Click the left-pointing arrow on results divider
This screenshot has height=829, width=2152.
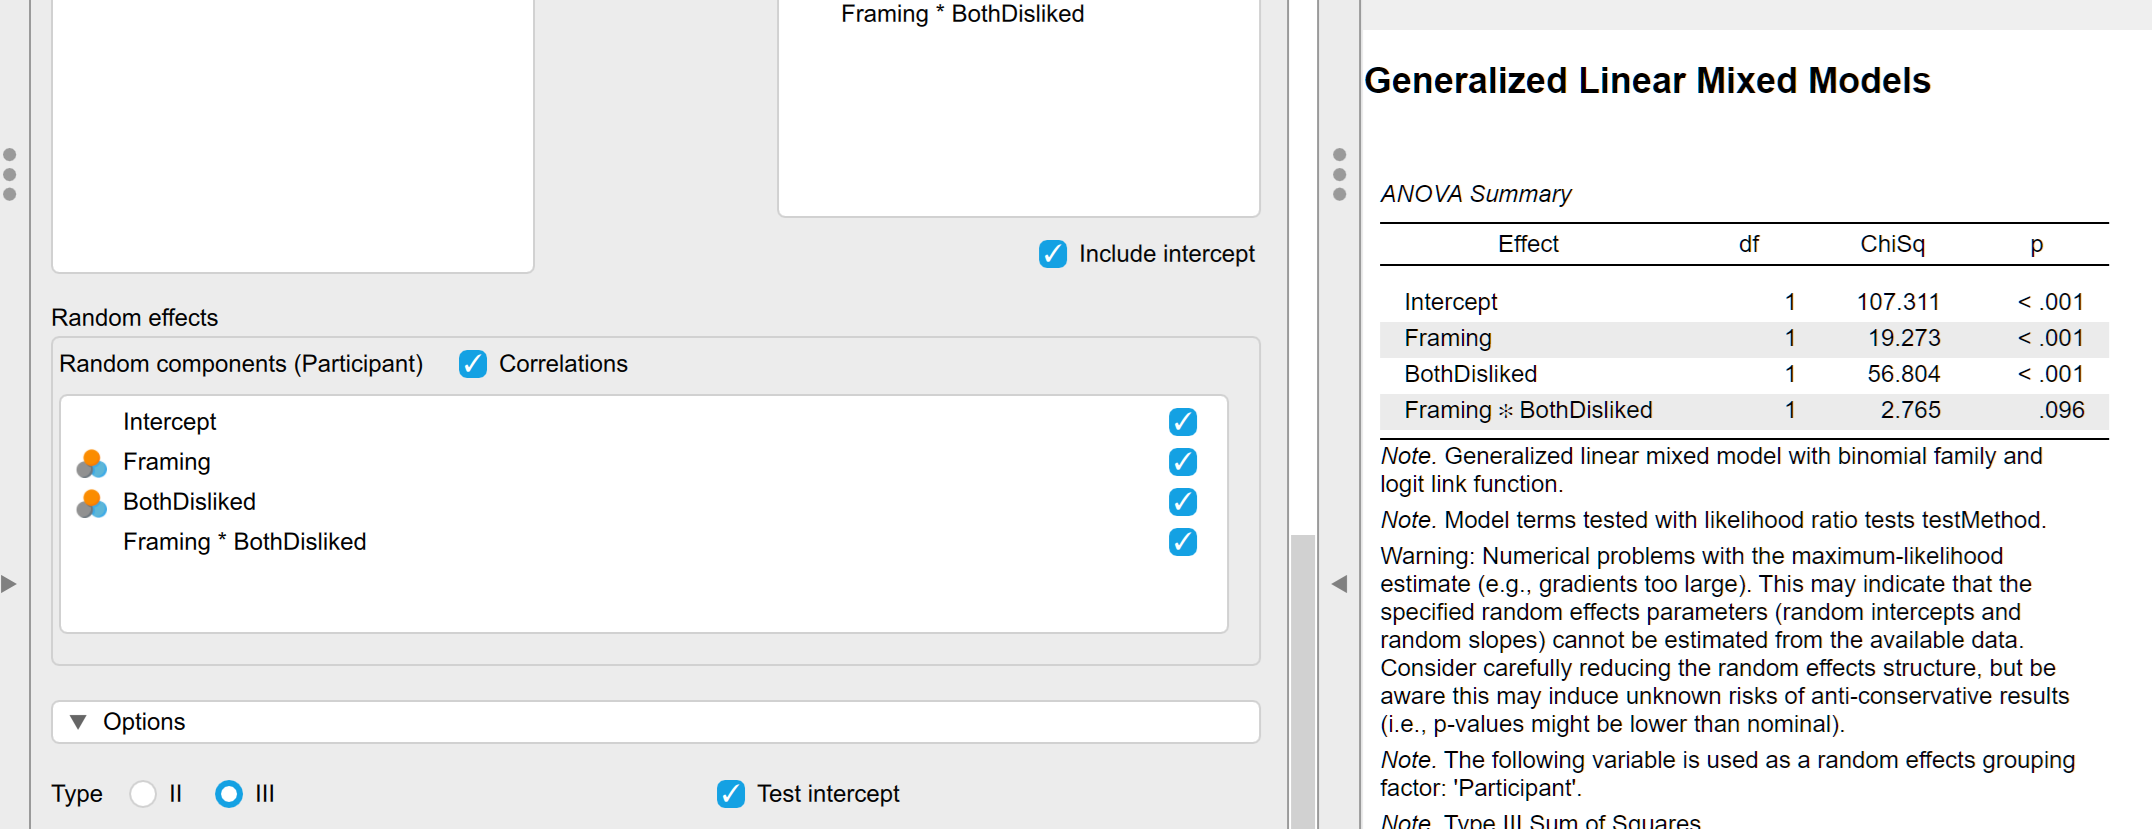(x=1339, y=584)
